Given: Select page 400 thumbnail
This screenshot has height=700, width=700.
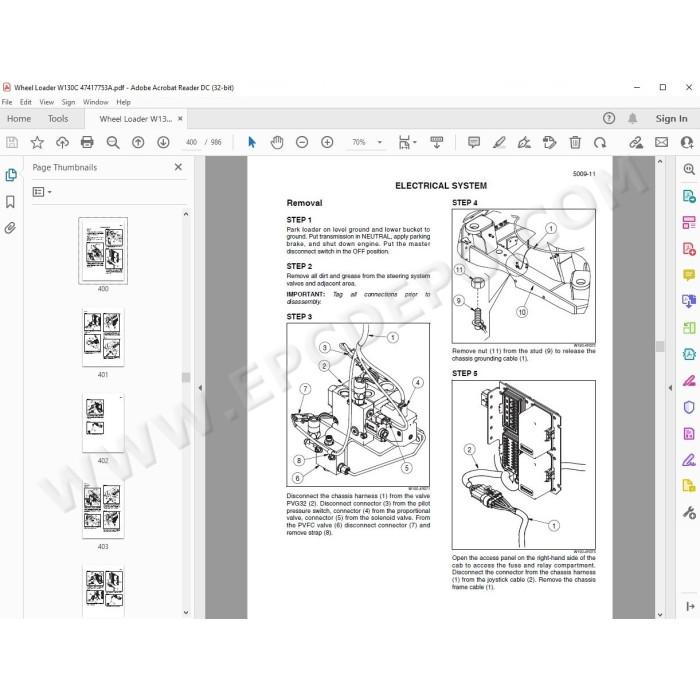Looking at the screenshot, I should point(103,251).
